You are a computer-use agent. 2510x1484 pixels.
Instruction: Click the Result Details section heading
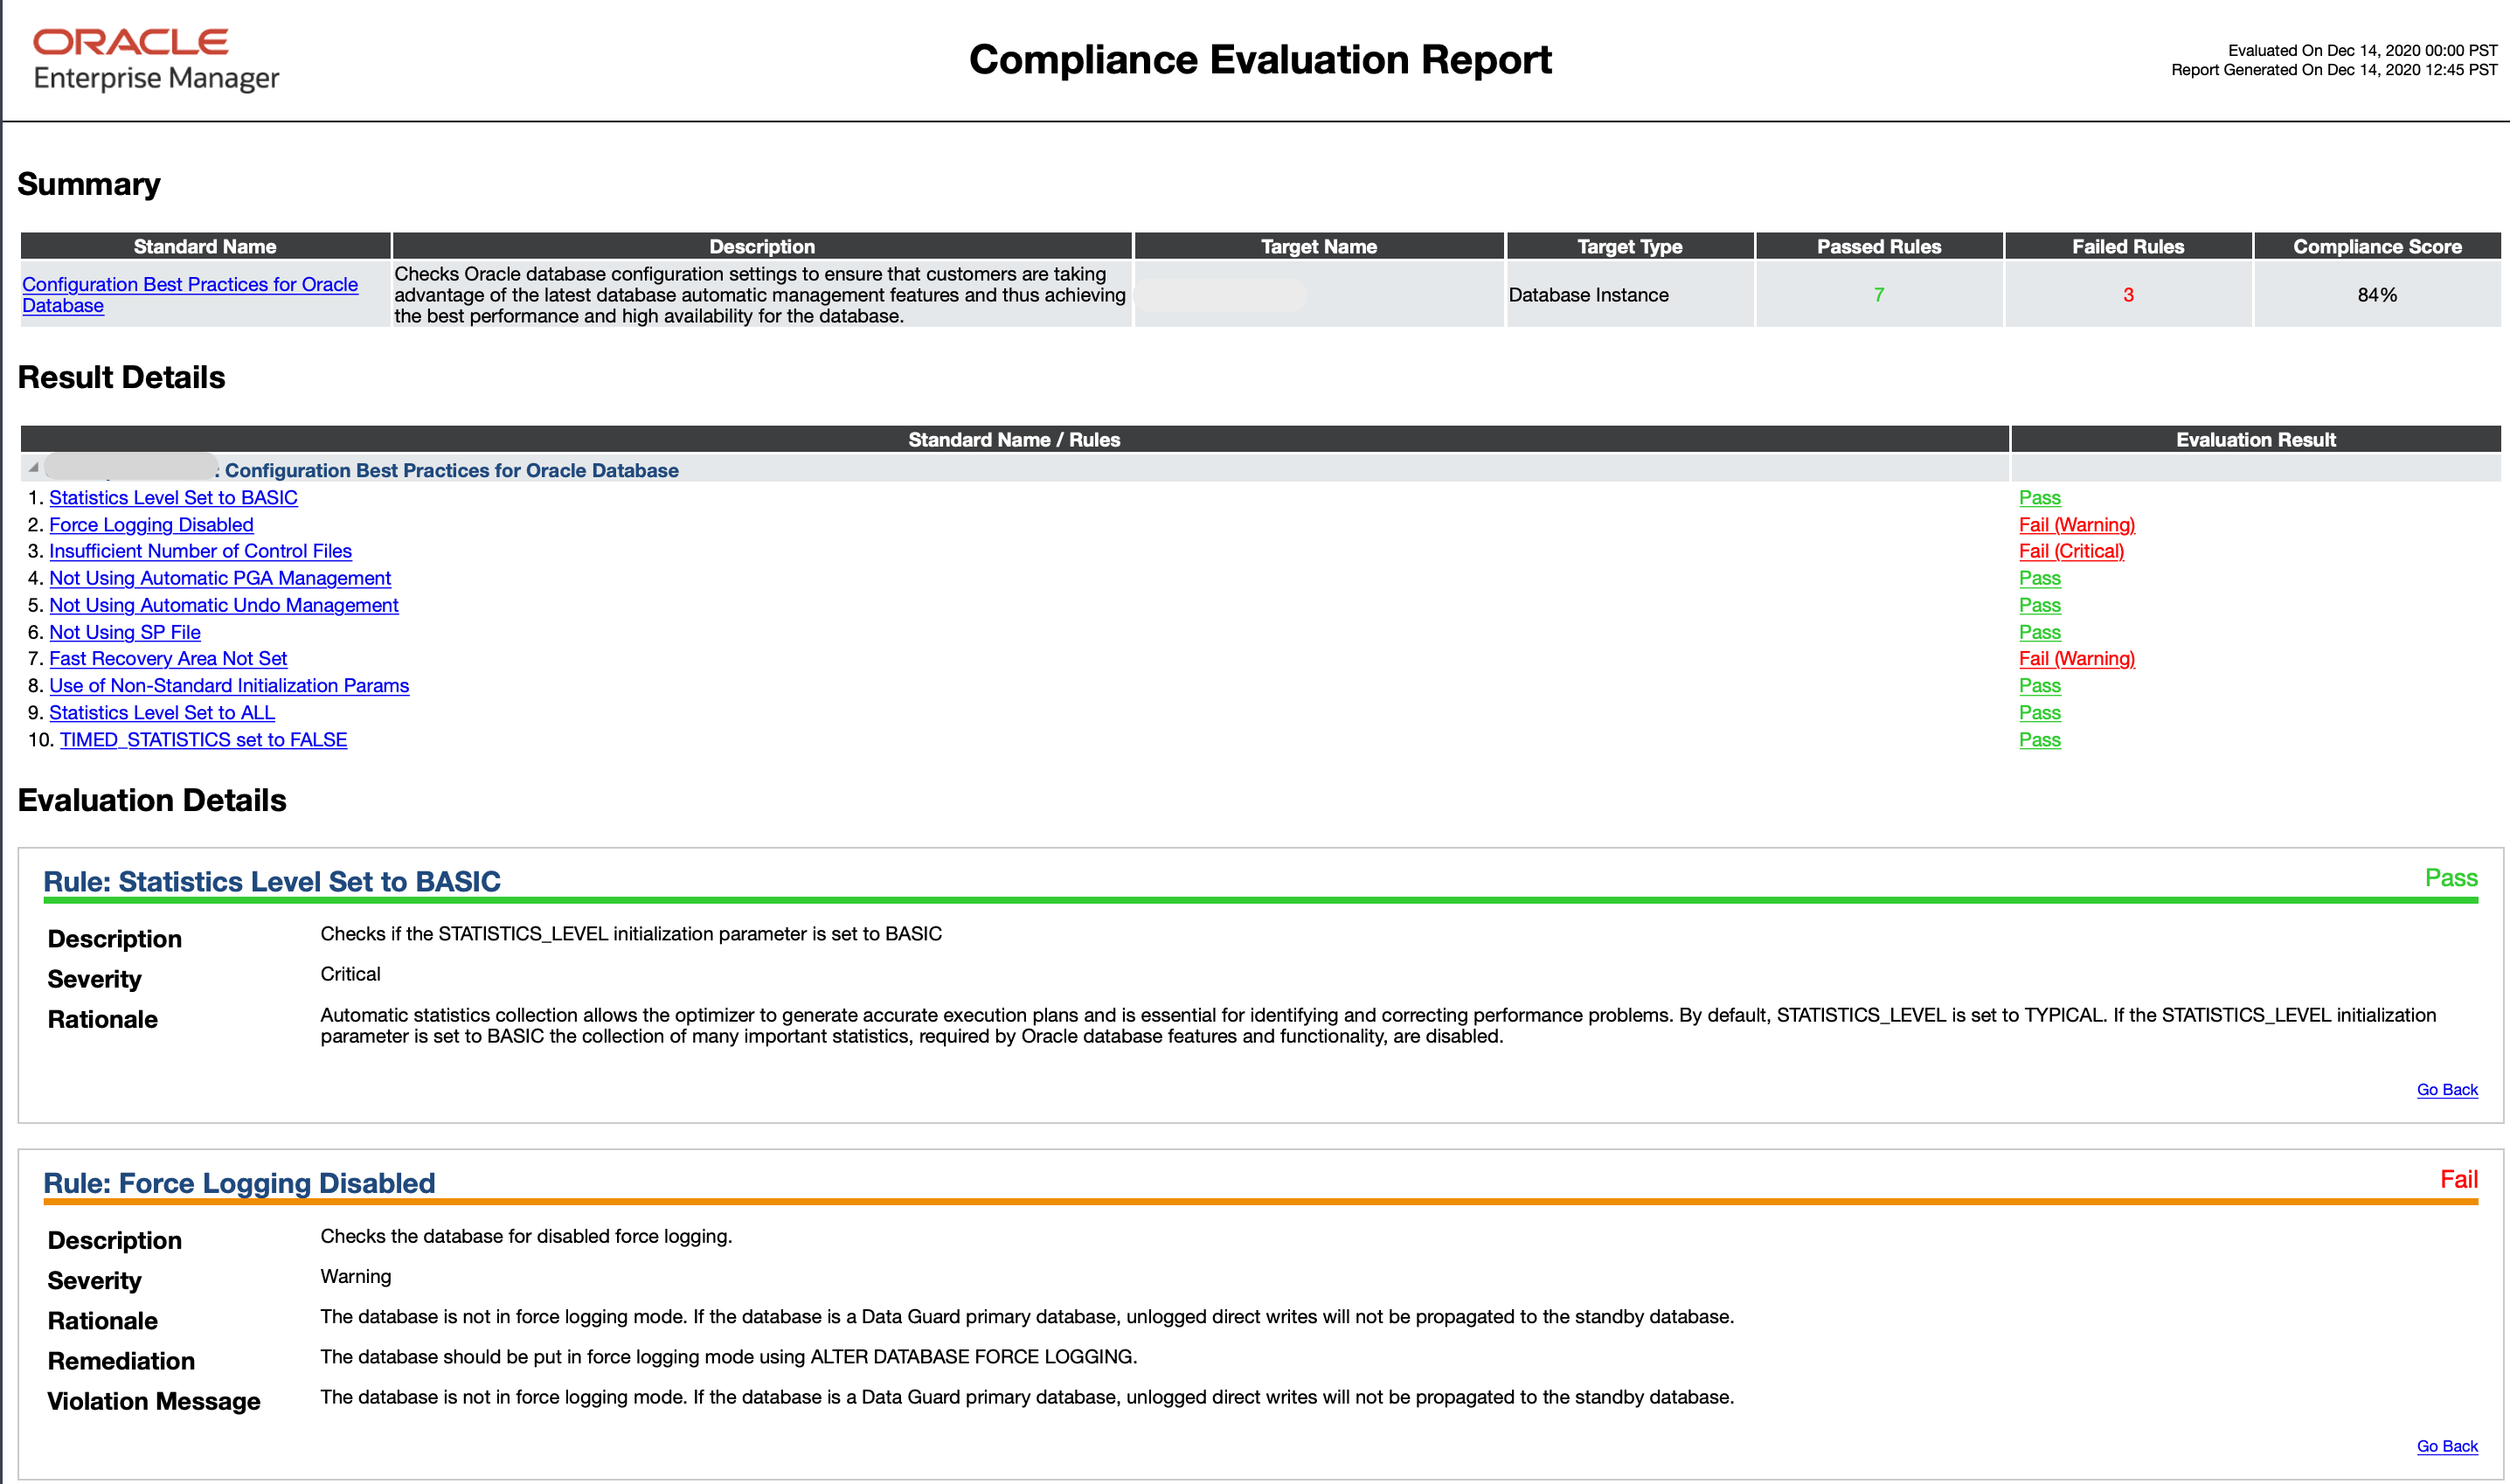(x=122, y=377)
